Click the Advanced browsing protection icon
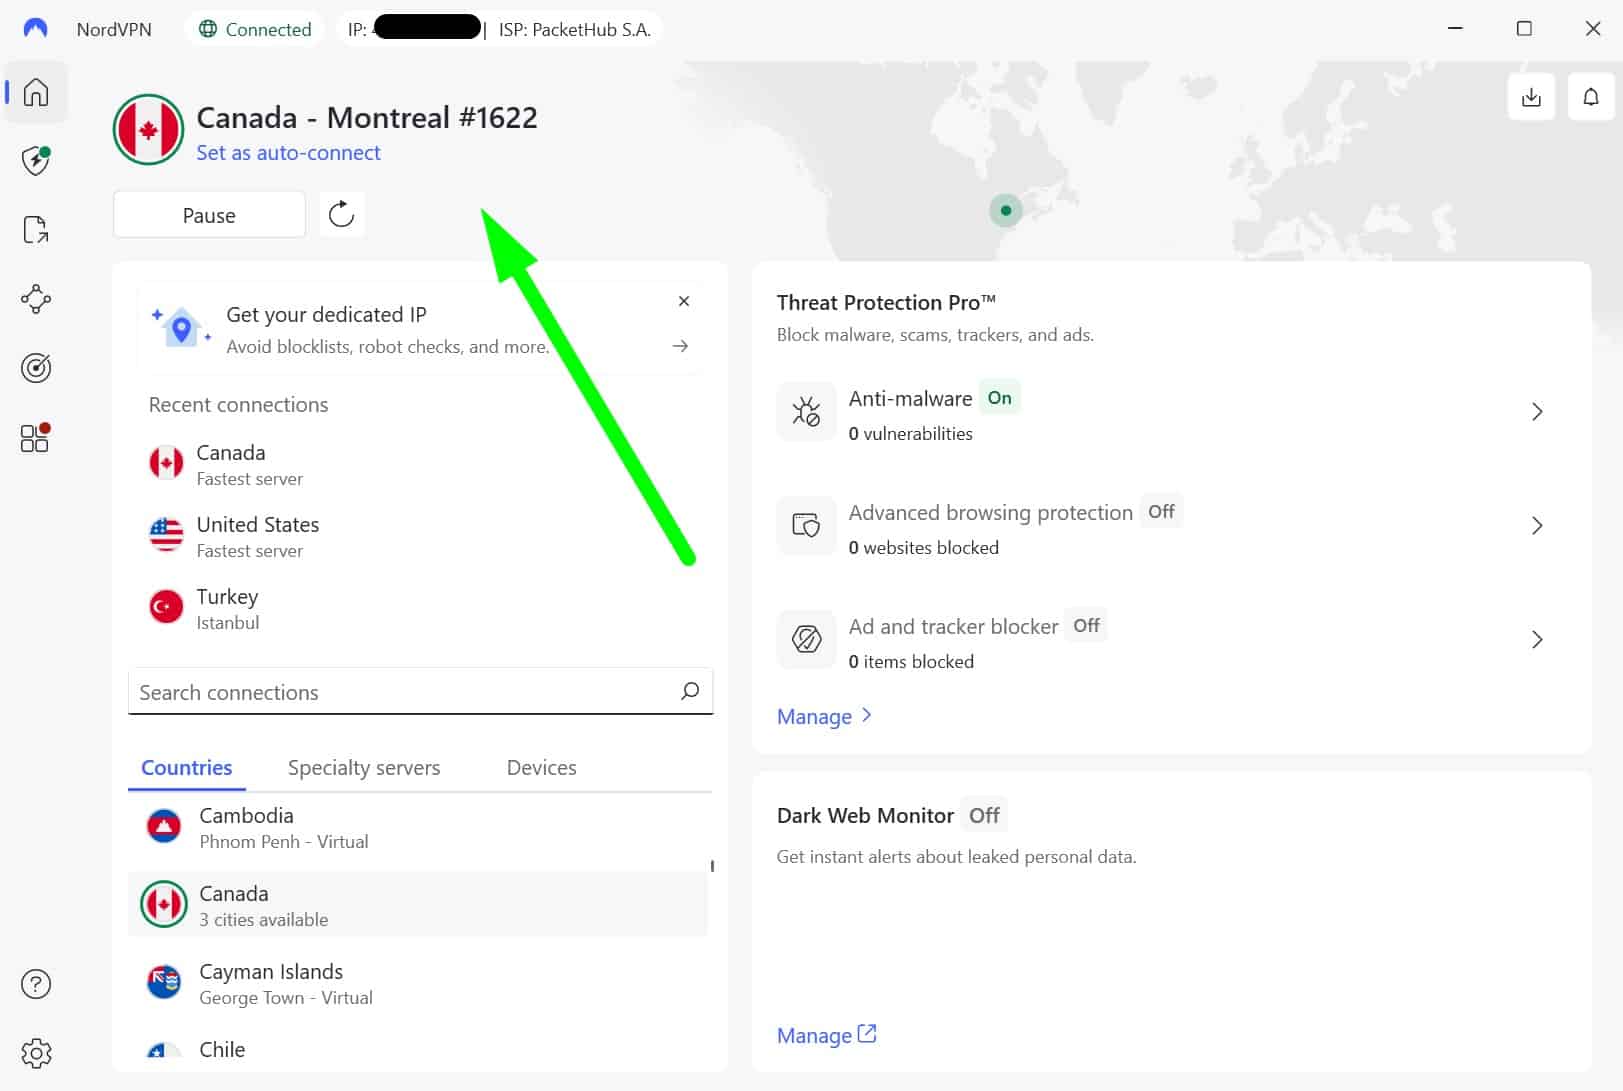The height and width of the screenshot is (1091, 1623). pos(806,525)
